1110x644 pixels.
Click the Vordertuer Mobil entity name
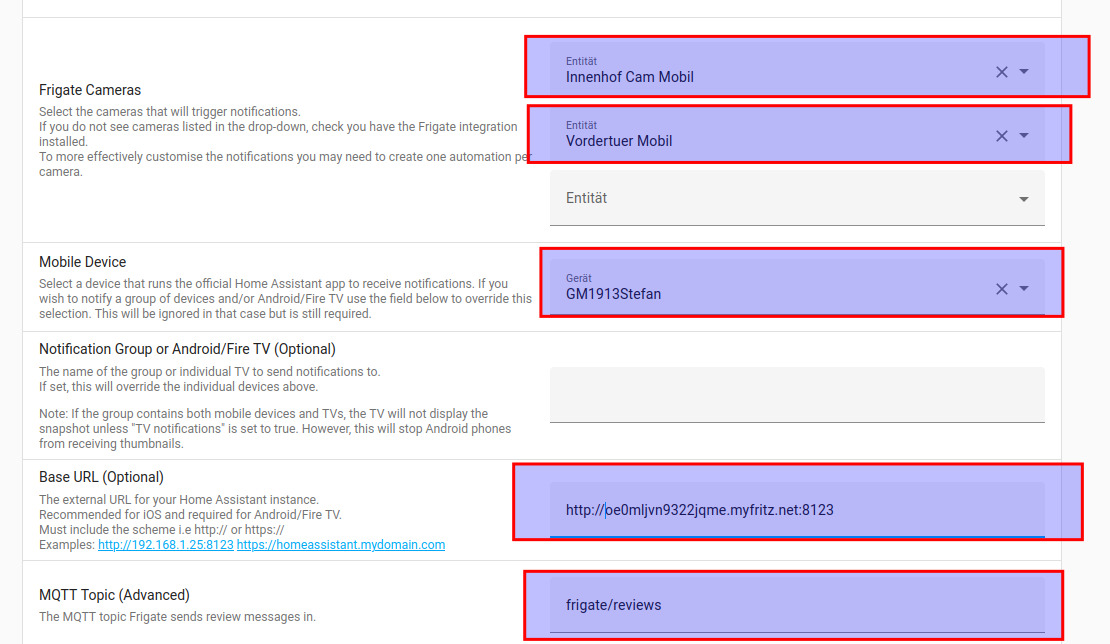pos(619,141)
